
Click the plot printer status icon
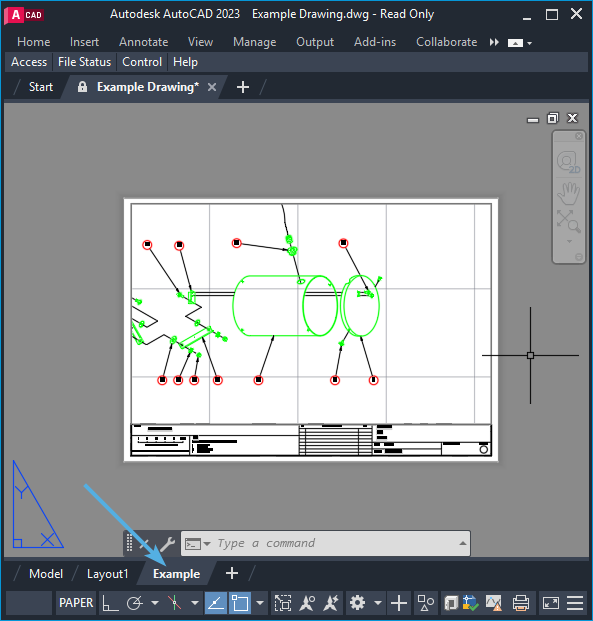point(521,603)
